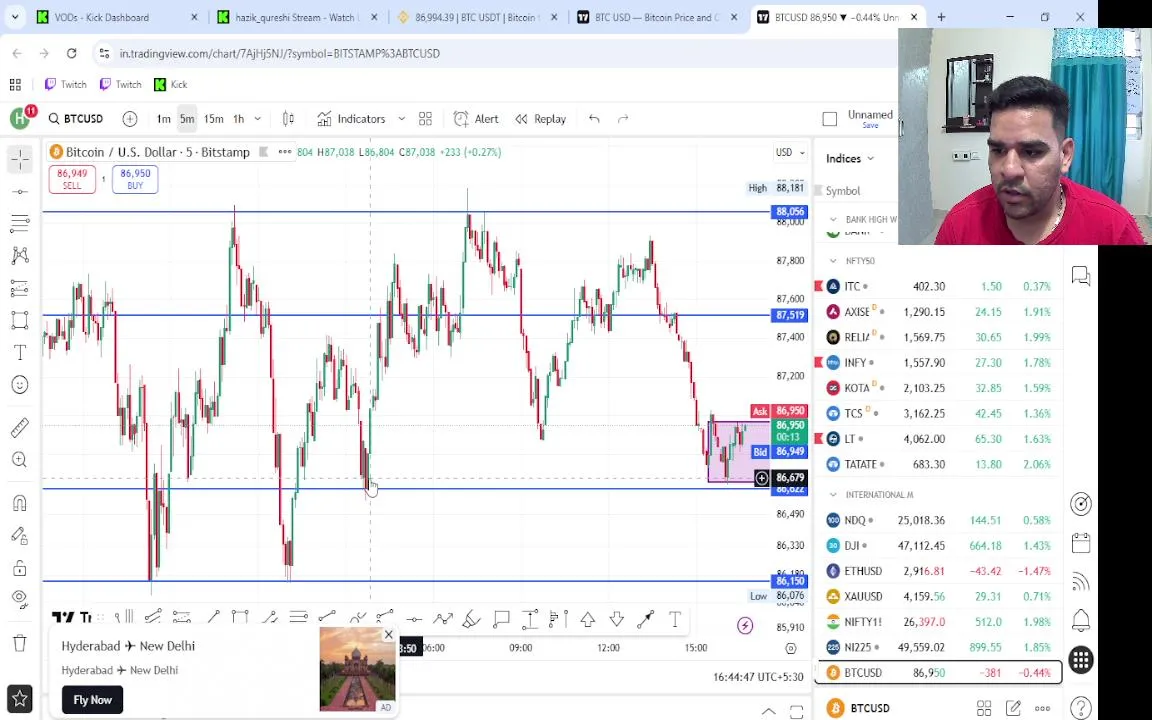Switch to the 5m timeframe

pyautogui.click(x=187, y=118)
